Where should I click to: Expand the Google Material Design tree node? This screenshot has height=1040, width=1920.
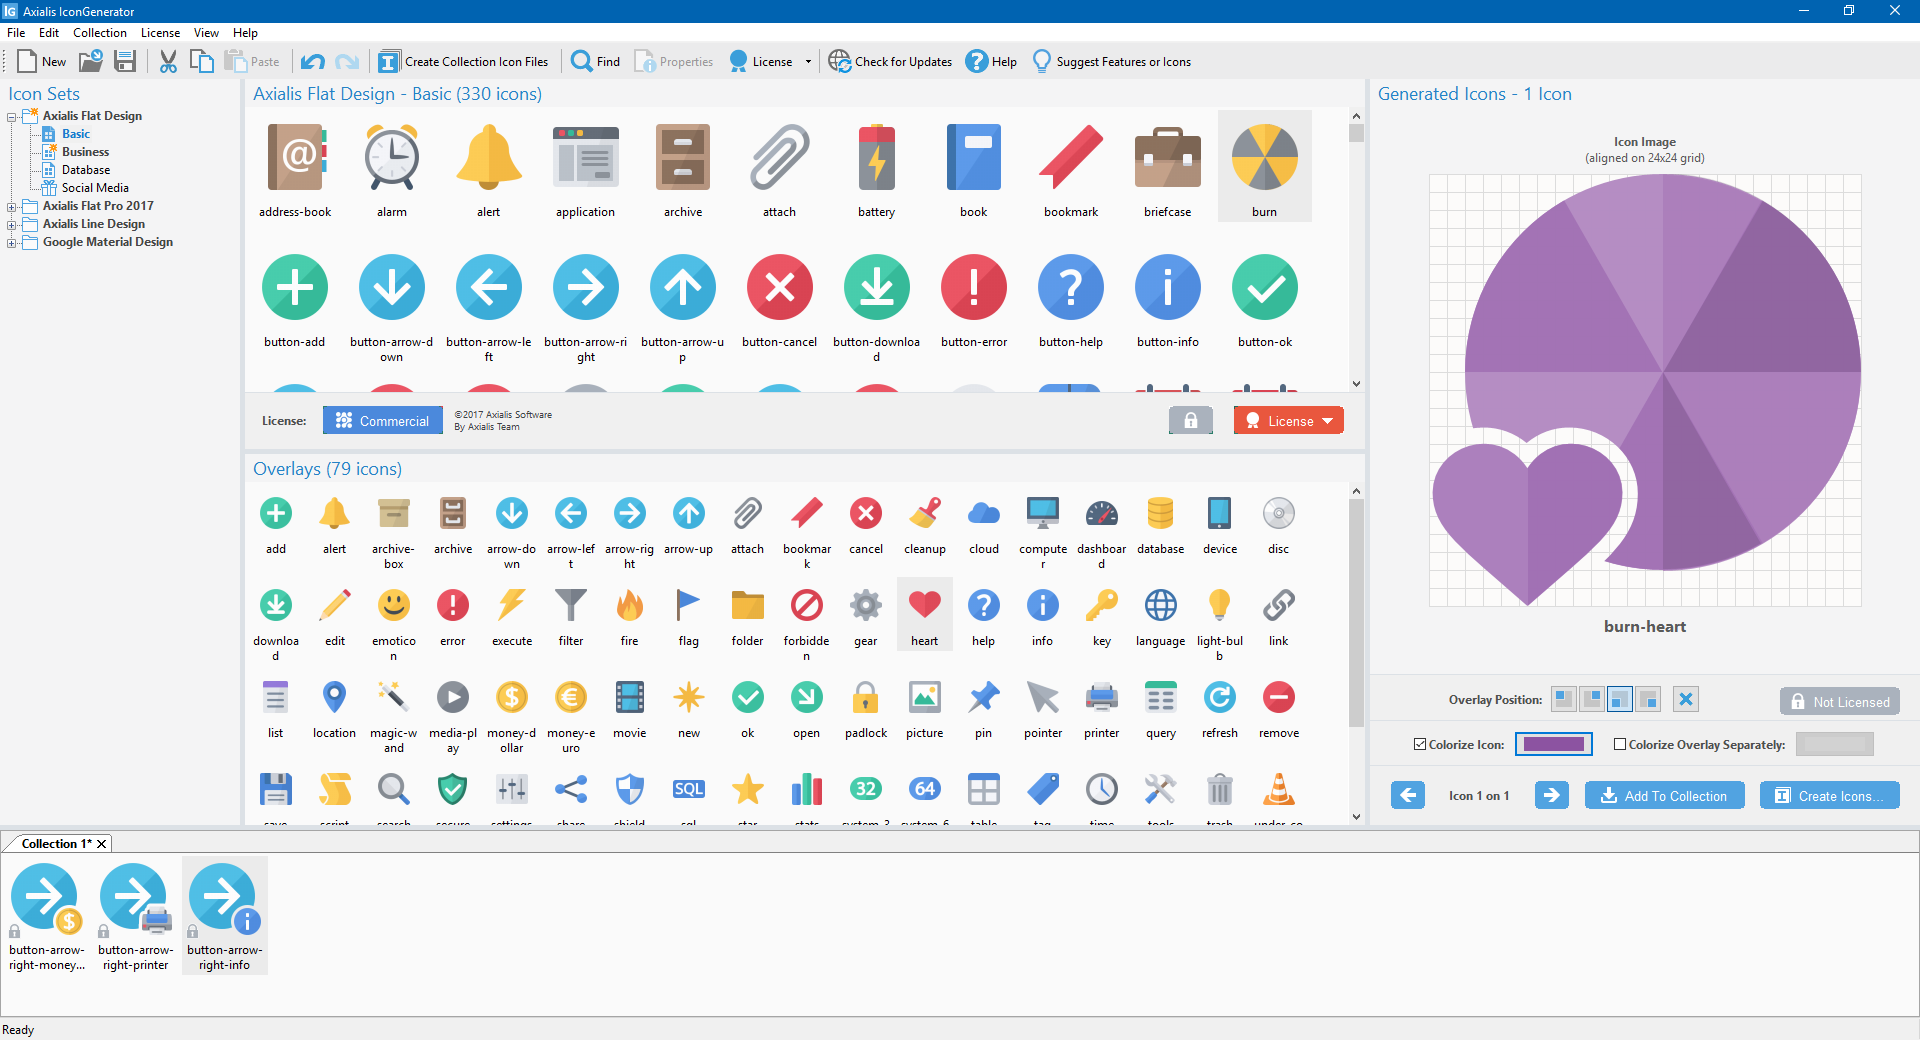(12, 243)
